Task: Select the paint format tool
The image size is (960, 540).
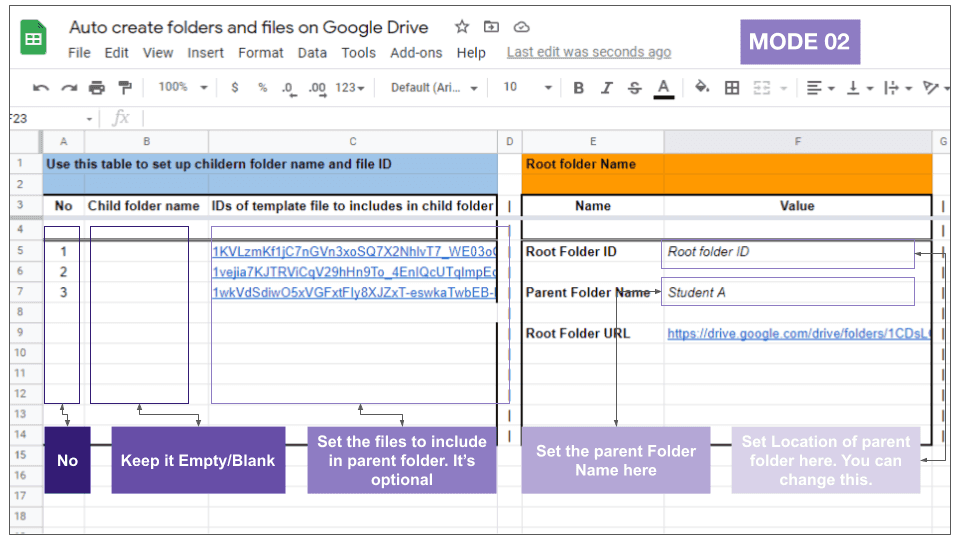Action: (125, 88)
